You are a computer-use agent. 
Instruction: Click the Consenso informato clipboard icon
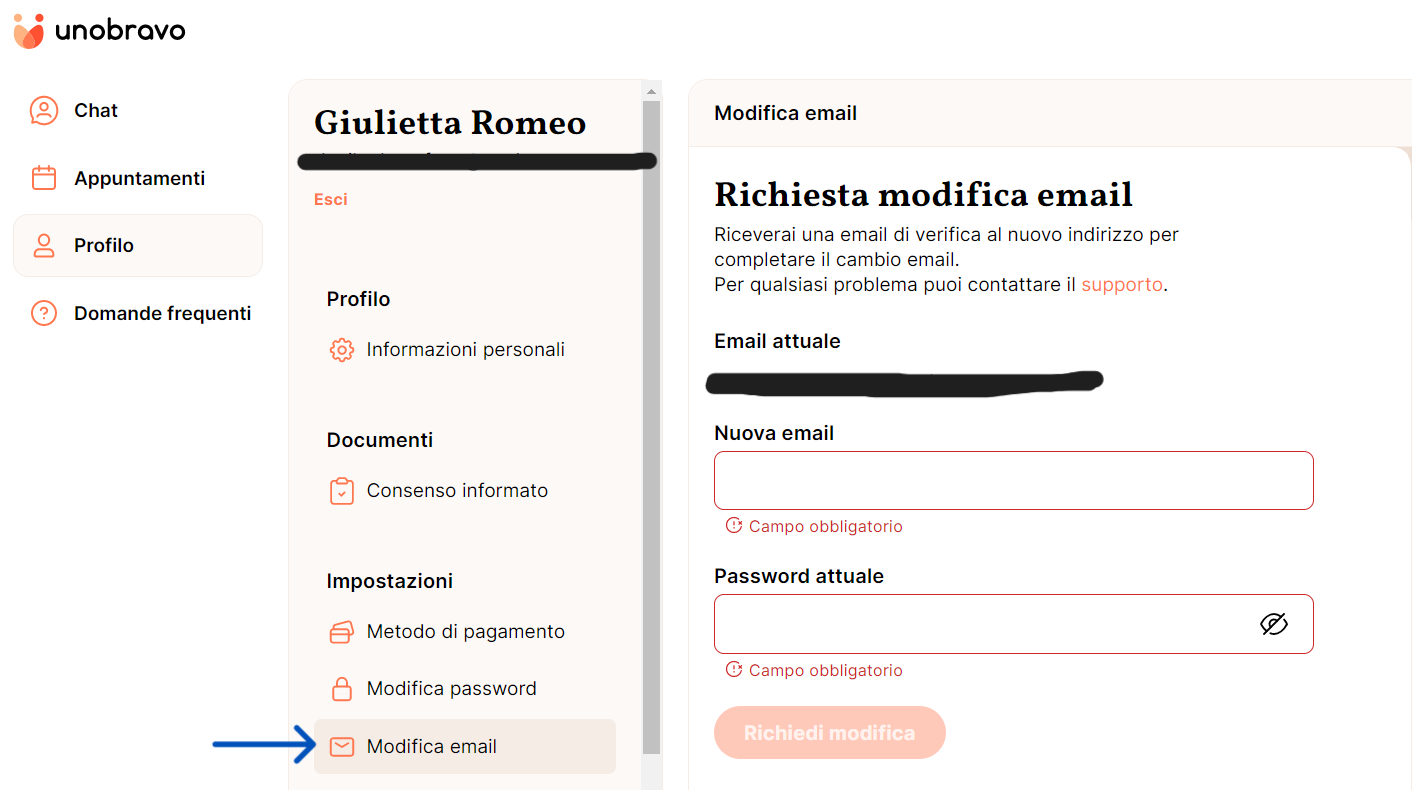click(x=342, y=491)
